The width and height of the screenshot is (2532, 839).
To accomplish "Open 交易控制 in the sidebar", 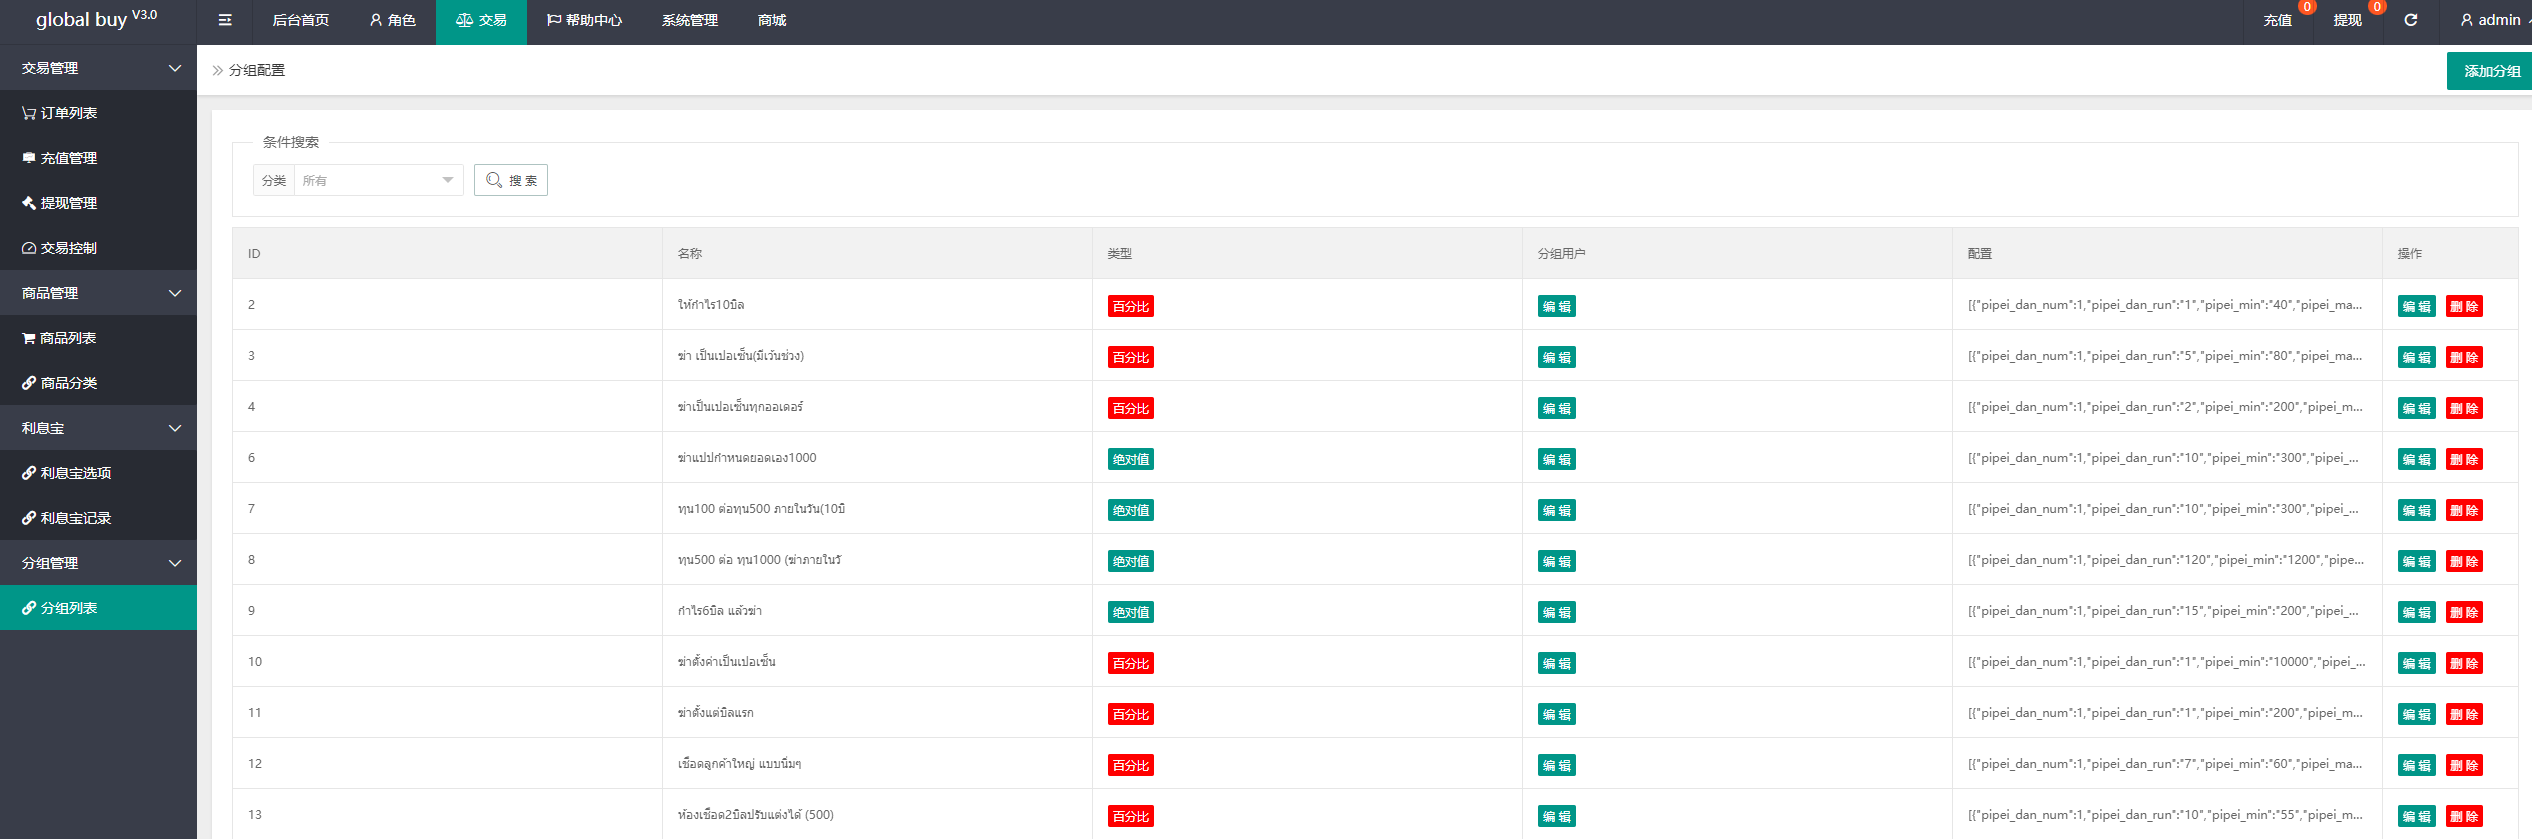I will tap(60, 248).
